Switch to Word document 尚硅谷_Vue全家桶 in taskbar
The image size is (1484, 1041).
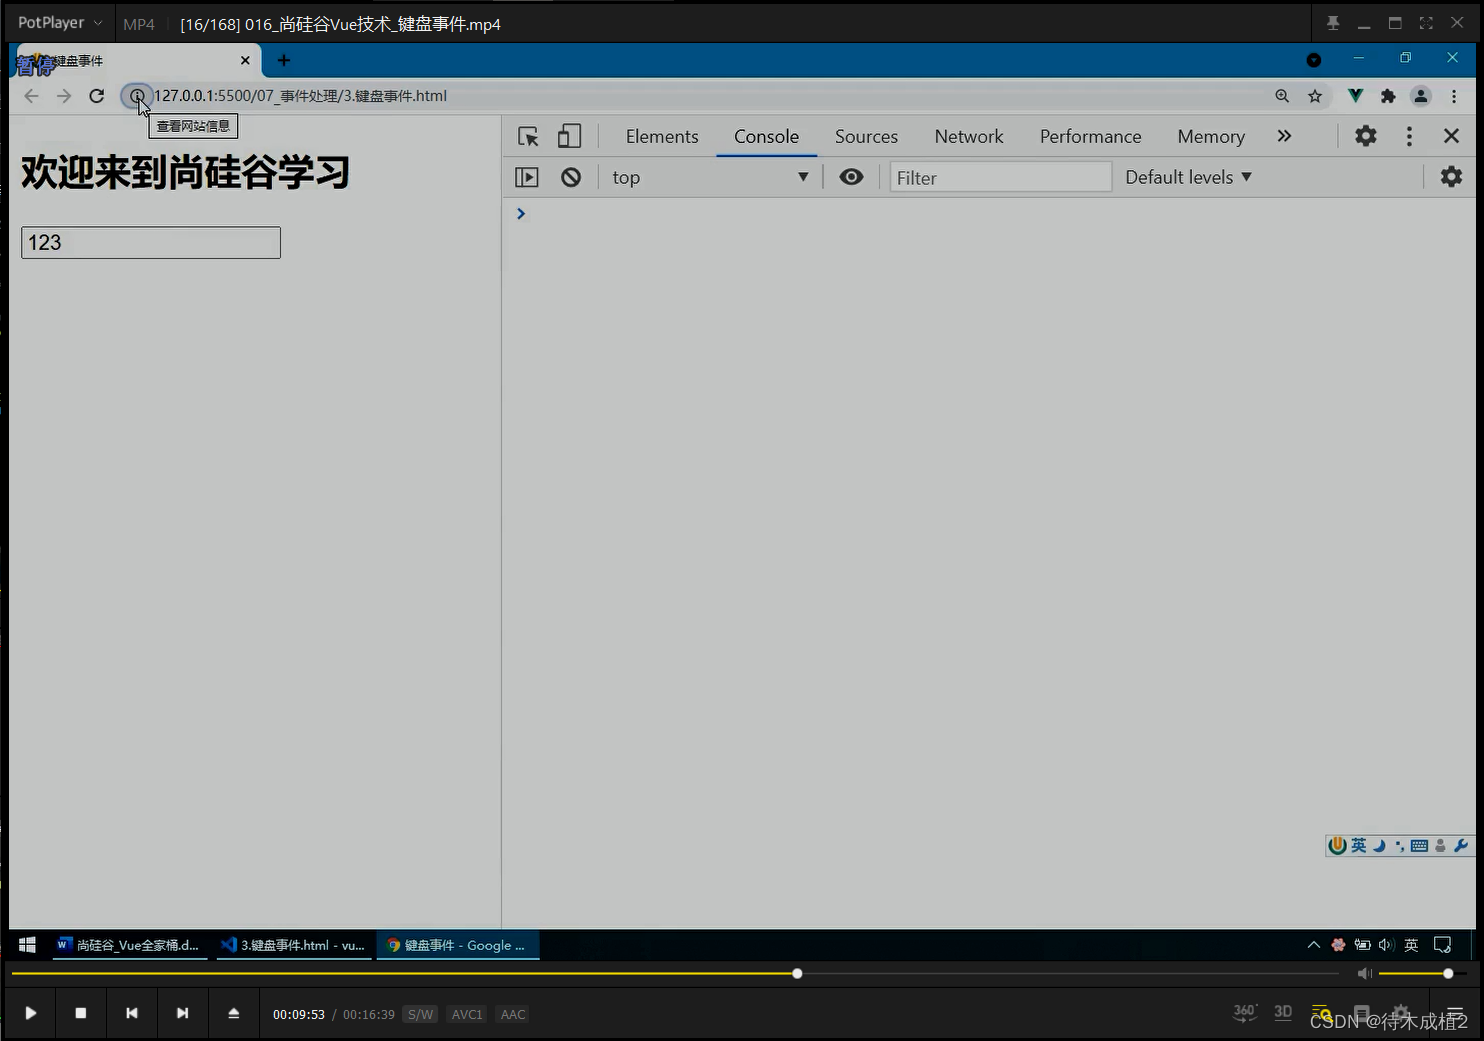(129, 945)
